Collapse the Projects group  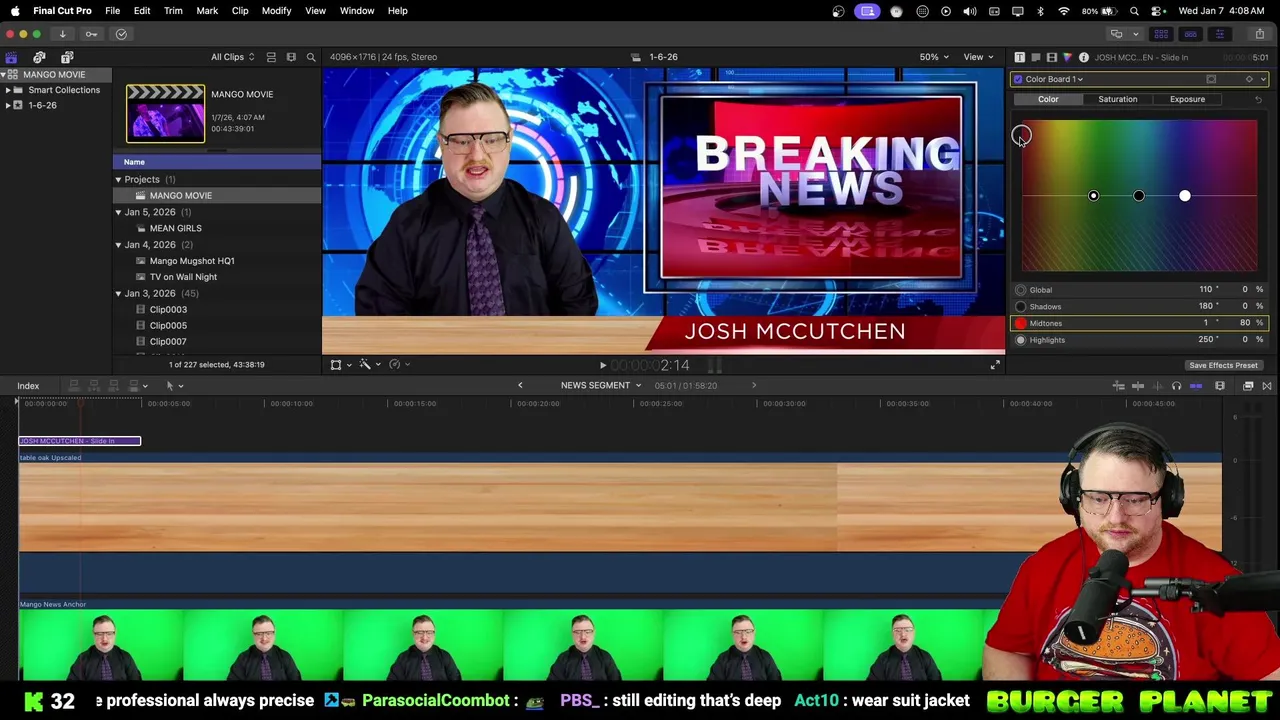(x=118, y=180)
